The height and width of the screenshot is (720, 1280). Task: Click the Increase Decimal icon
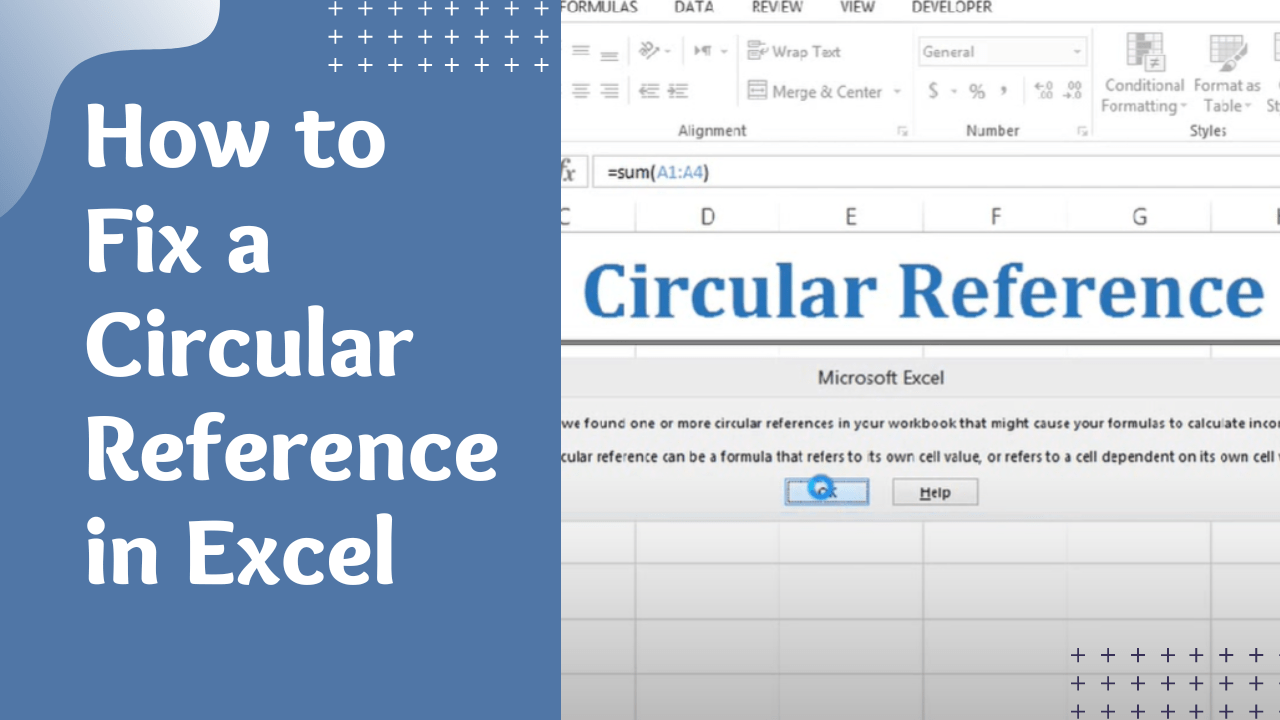[x=1043, y=90]
